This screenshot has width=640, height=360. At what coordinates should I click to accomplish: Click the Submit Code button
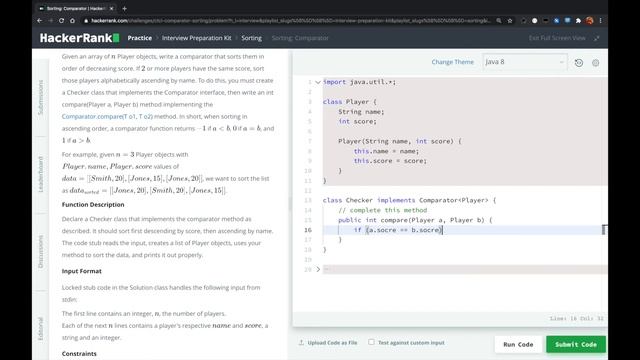pyautogui.click(x=576, y=344)
